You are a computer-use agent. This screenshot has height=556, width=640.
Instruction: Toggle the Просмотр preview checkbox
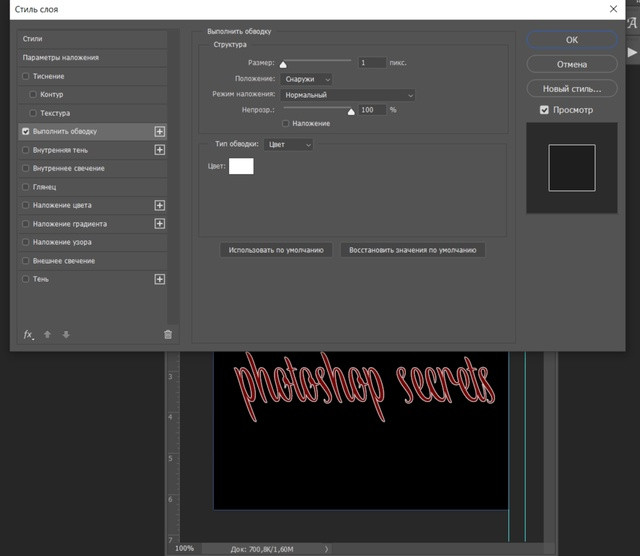(x=544, y=110)
